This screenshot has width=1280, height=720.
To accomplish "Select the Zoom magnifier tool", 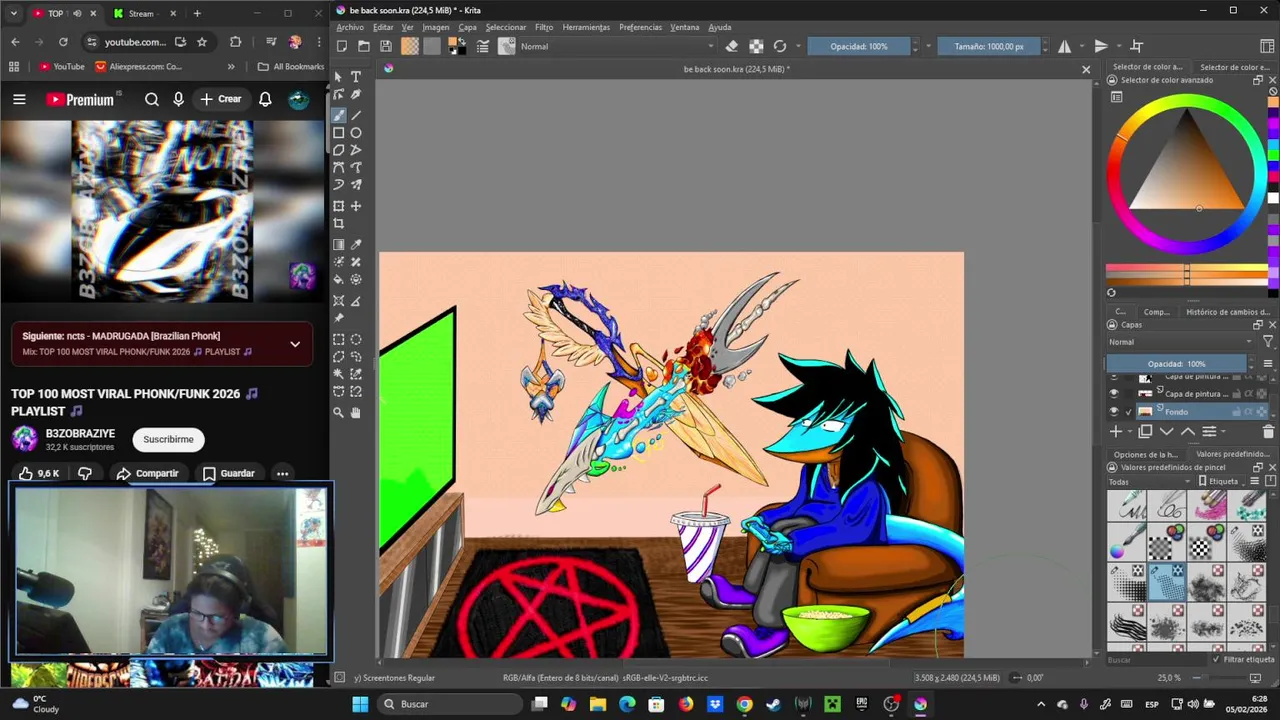I will point(339,412).
